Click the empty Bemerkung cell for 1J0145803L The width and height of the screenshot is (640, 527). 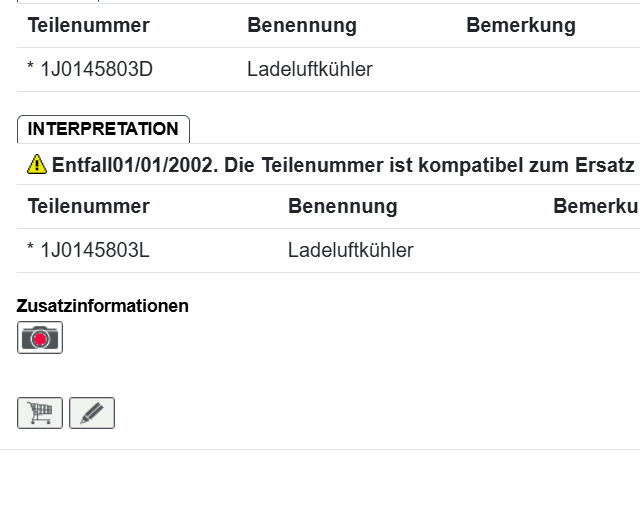pos(595,250)
